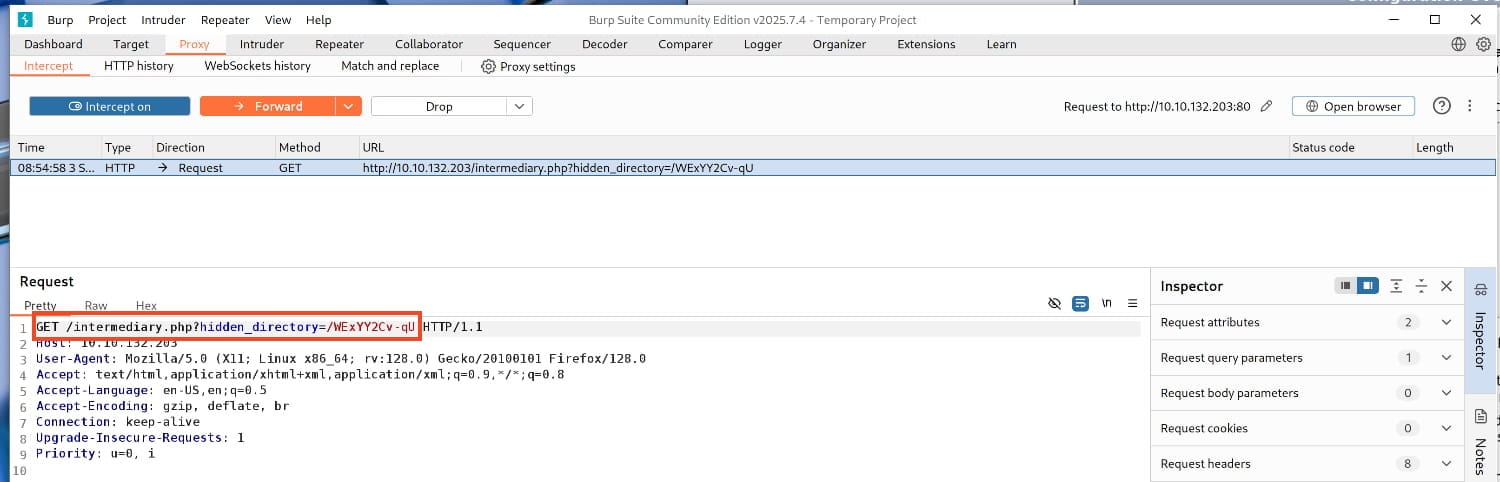Click the help question mark icon
The height and width of the screenshot is (482, 1500).
point(1441,106)
